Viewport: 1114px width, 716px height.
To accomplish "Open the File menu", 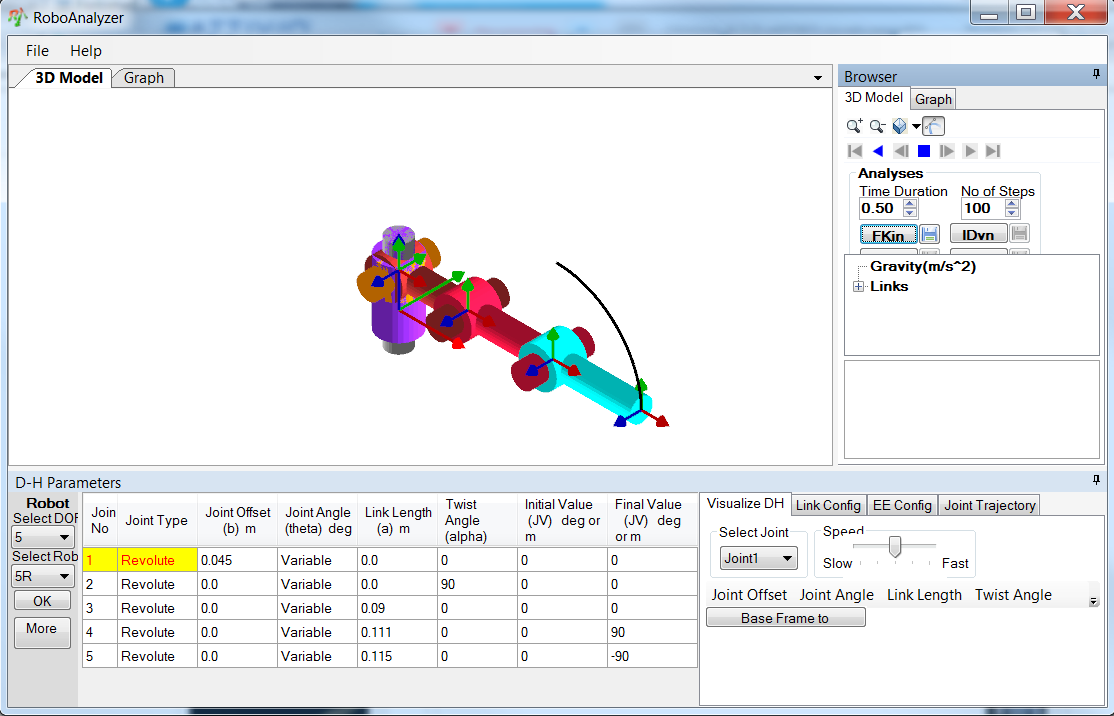I will pyautogui.click(x=37, y=51).
